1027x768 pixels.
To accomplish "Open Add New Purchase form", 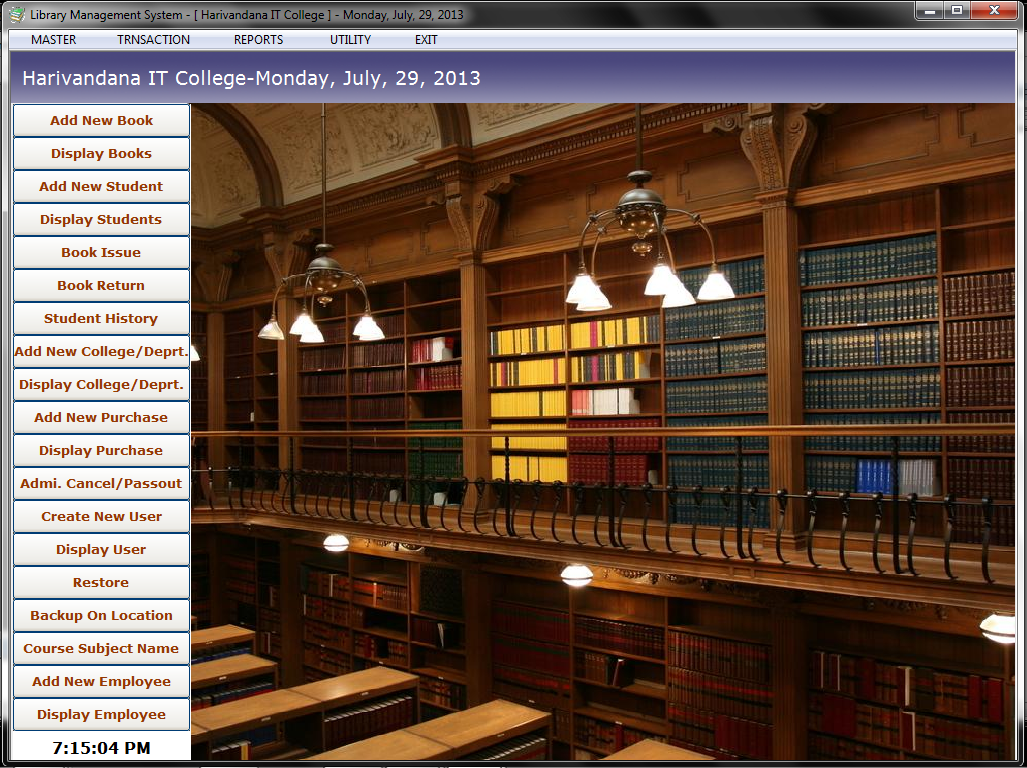I will 101,418.
